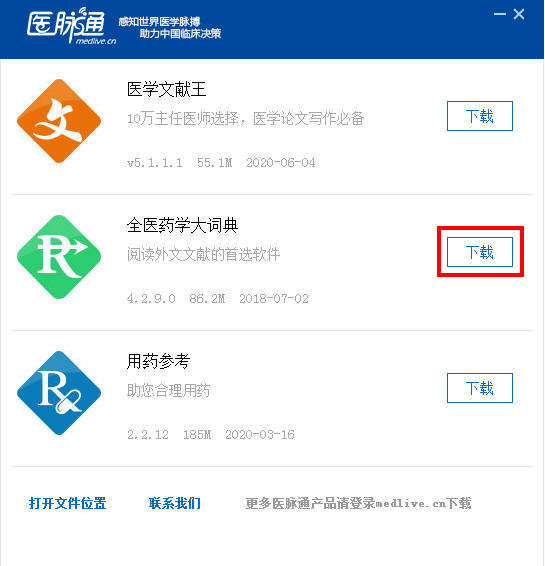
Task: Select the 全医药学大词典 title text
Action: coord(182,225)
